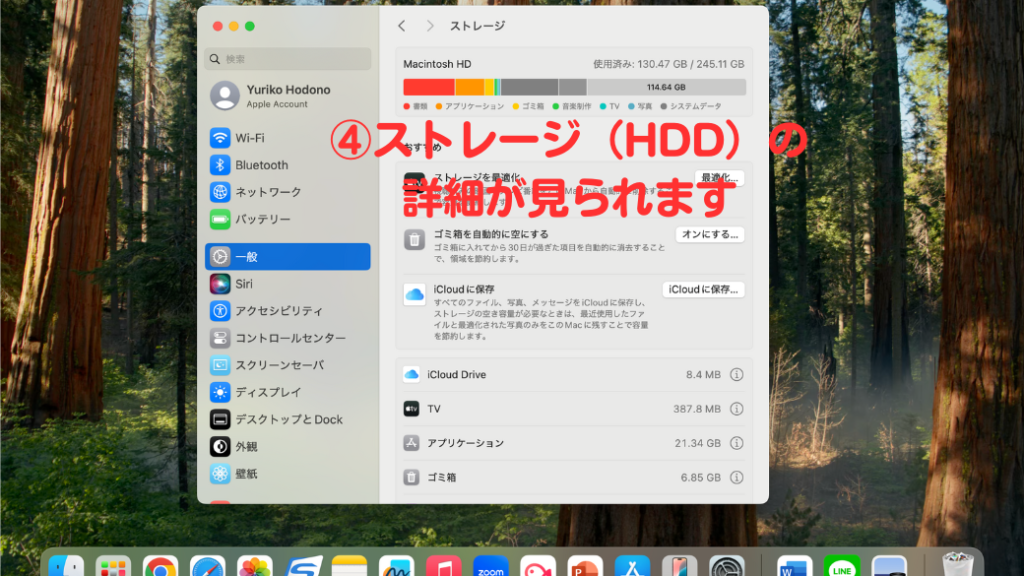The width and height of the screenshot is (1024, 576).
Task: Open Siri settings from sidebar
Action: tap(243, 284)
